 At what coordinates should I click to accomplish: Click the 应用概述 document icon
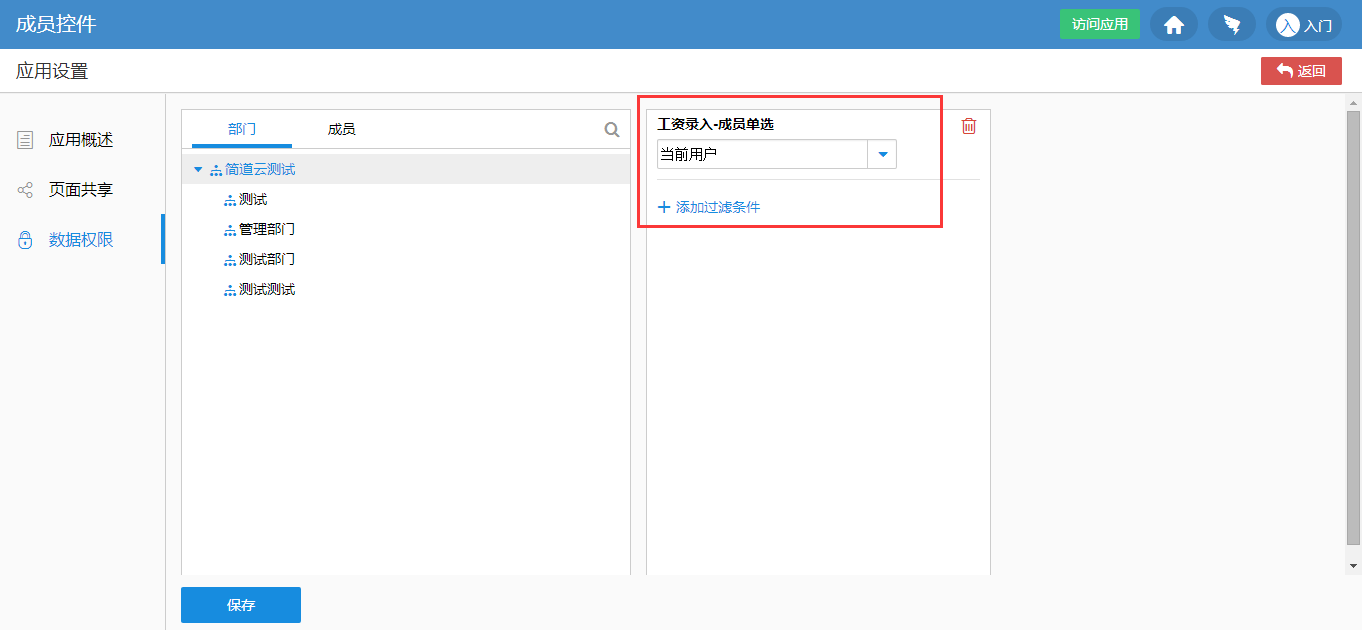pos(25,140)
